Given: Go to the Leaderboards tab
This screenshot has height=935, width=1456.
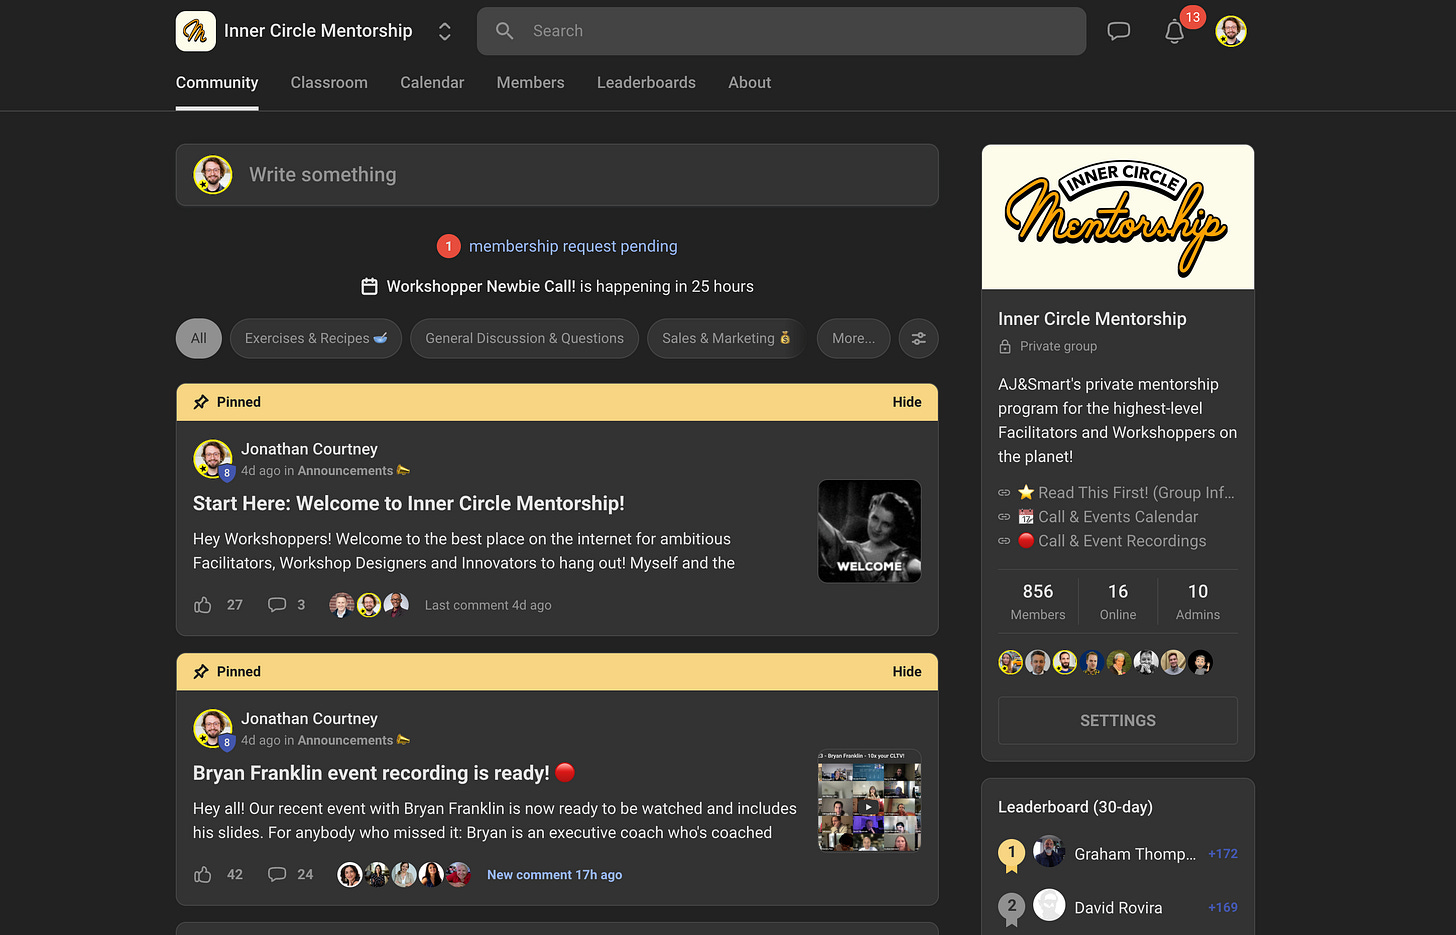Looking at the screenshot, I should coord(646,83).
